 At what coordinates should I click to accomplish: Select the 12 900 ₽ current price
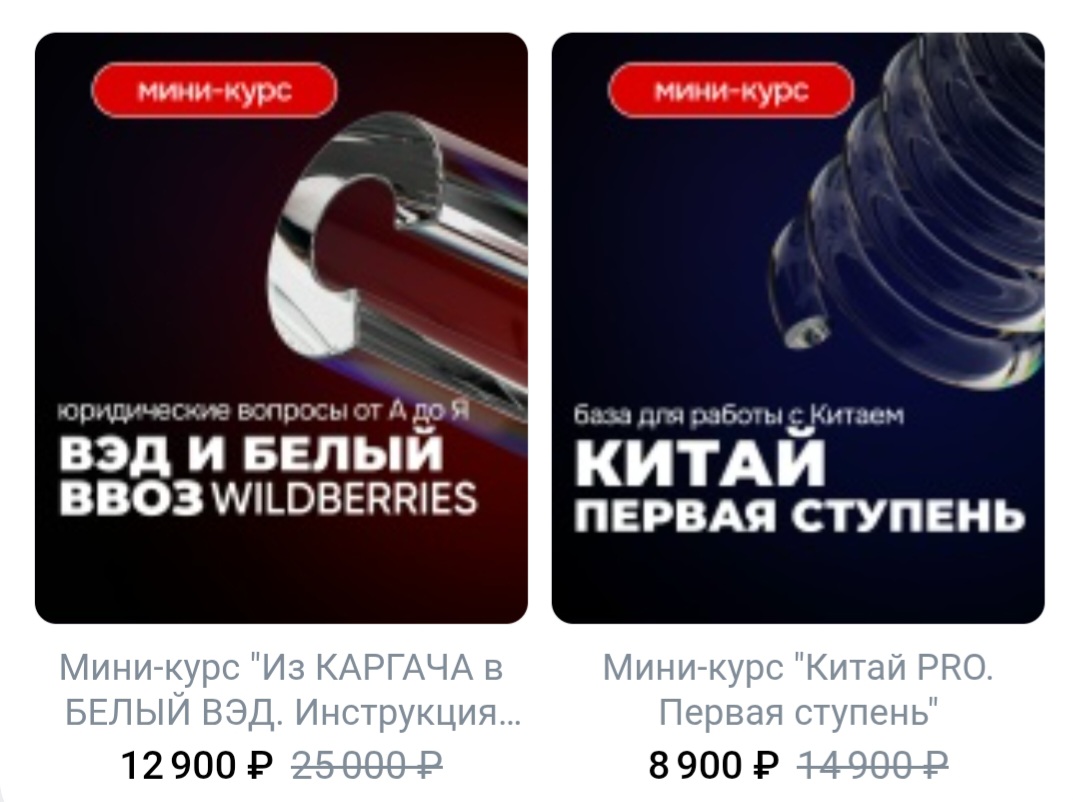(x=196, y=764)
